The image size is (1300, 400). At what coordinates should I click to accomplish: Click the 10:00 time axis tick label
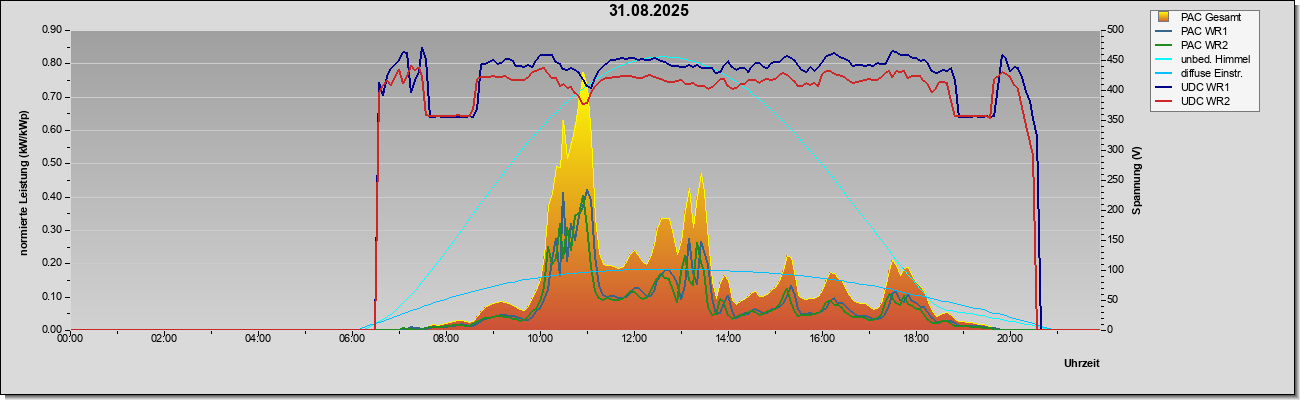click(x=540, y=340)
